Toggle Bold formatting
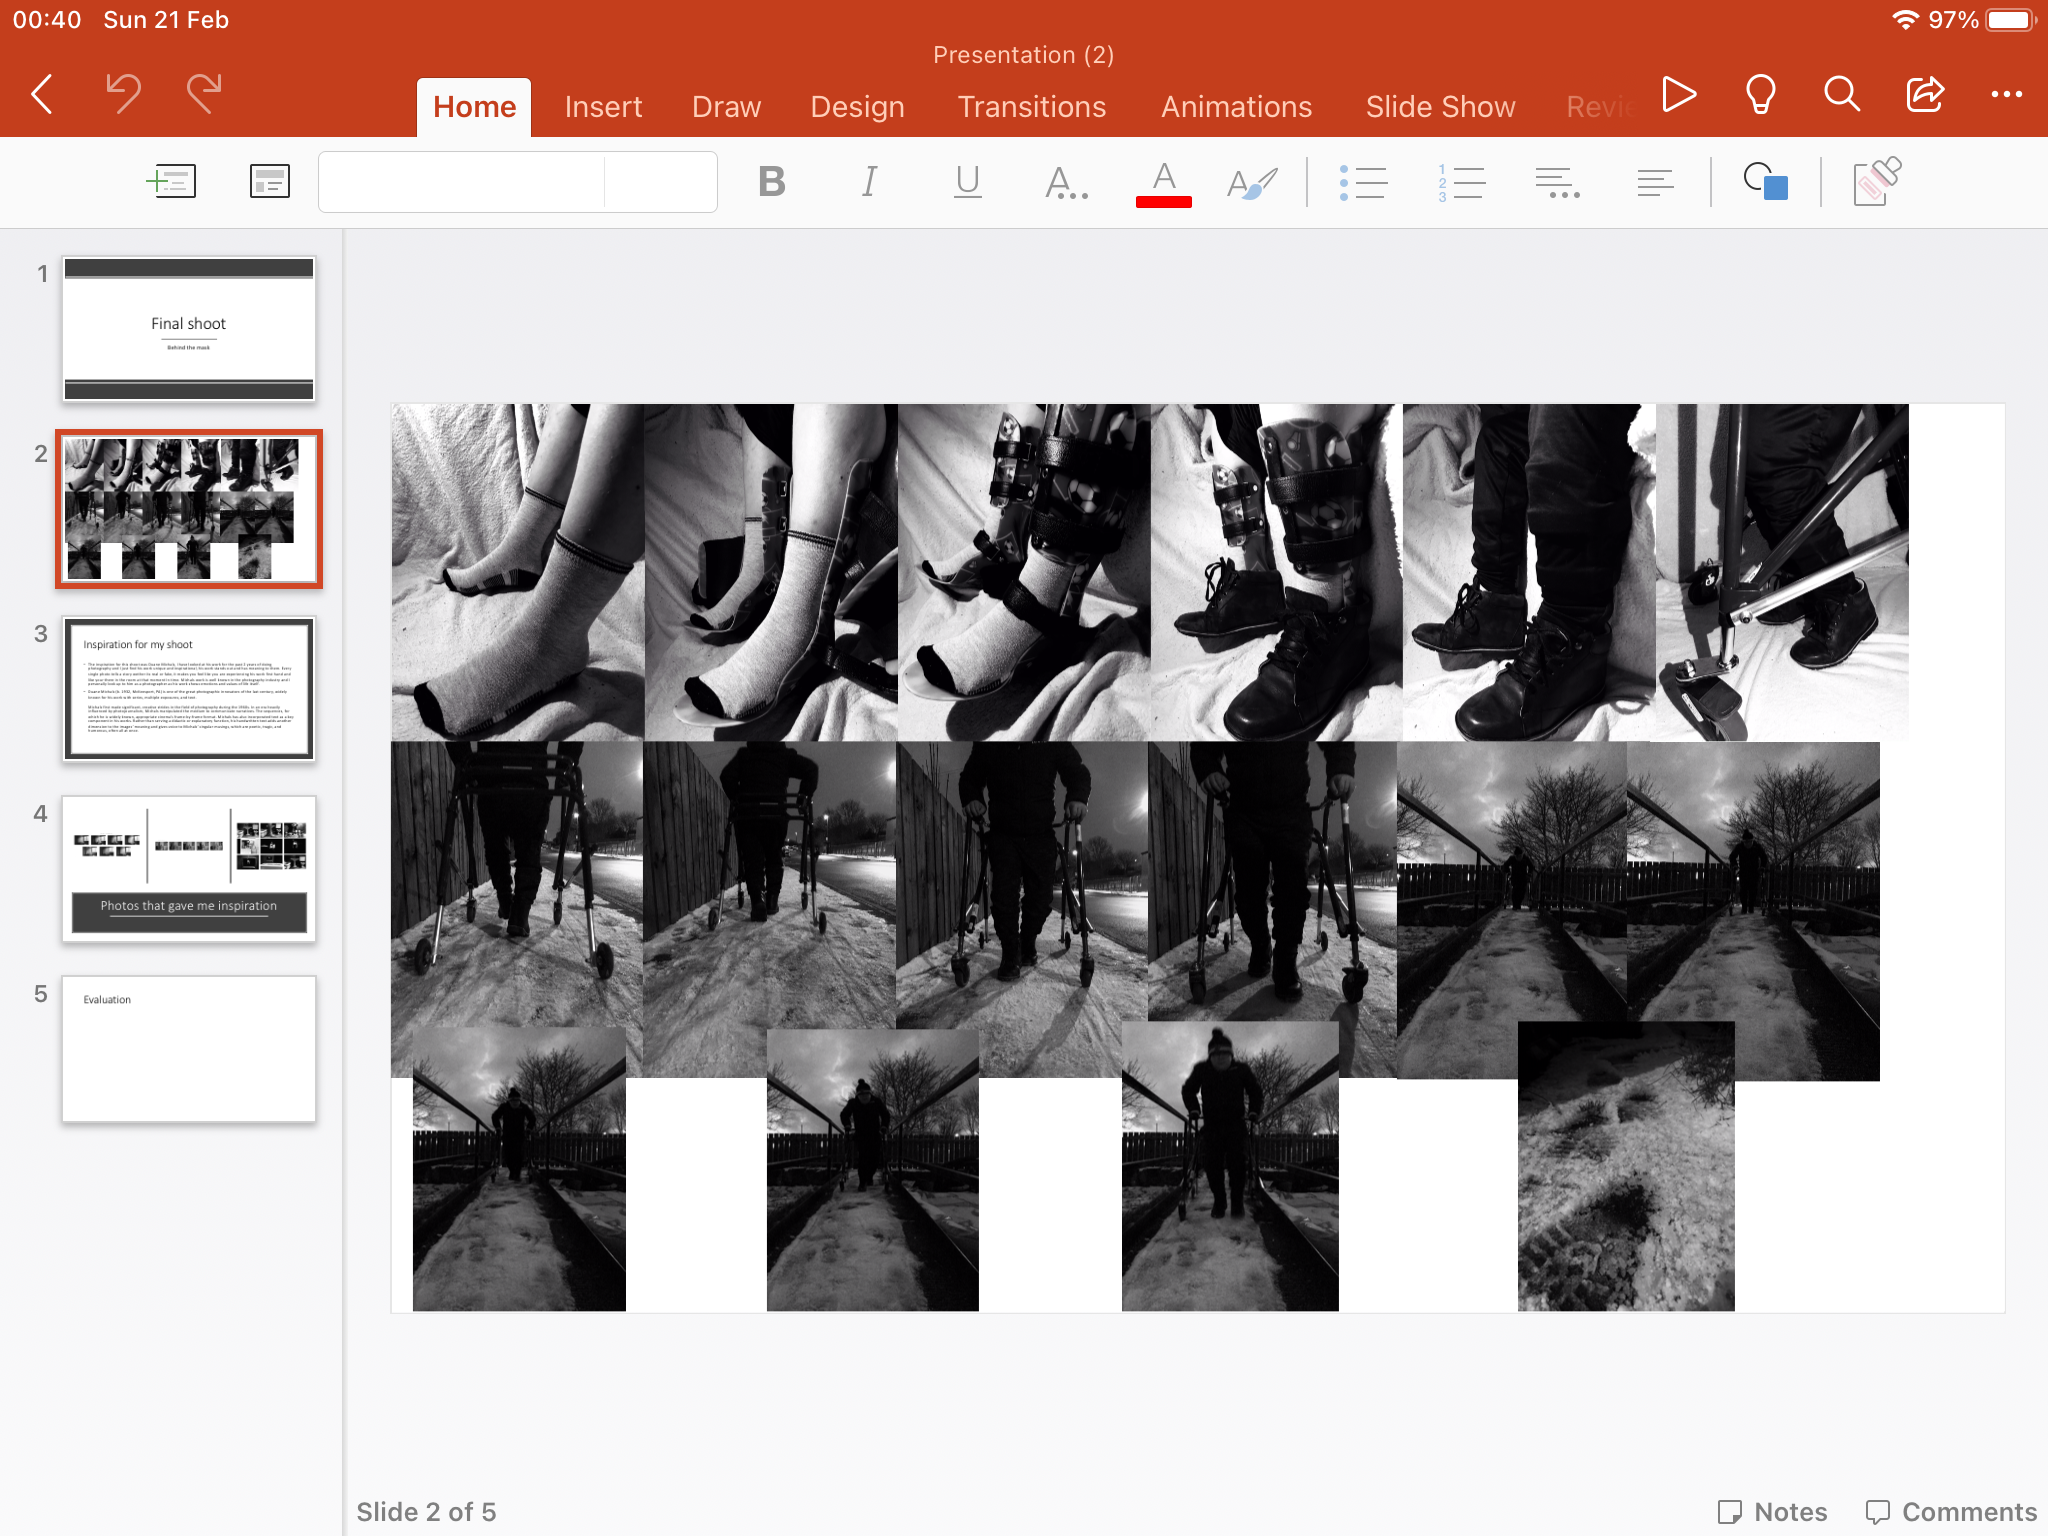 pyautogui.click(x=771, y=182)
